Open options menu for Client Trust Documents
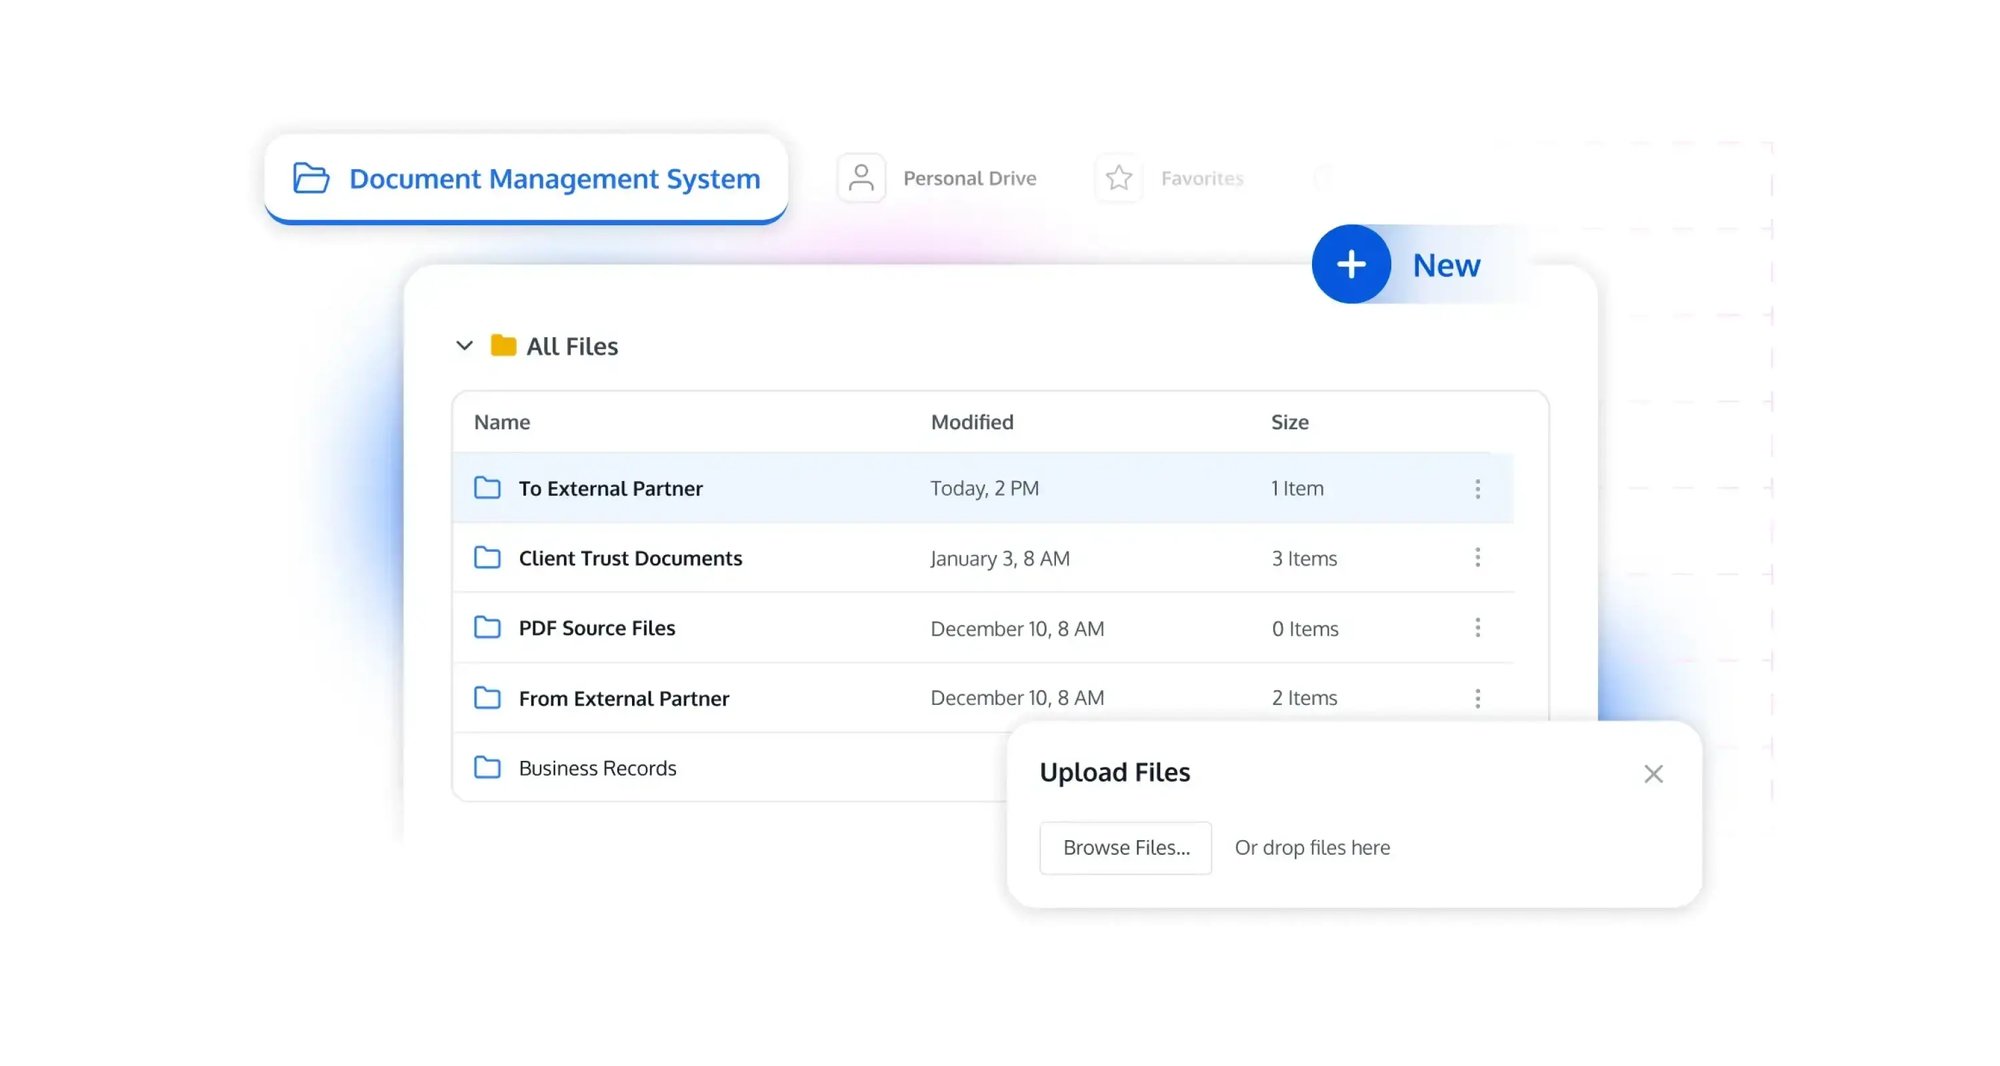 tap(1477, 558)
